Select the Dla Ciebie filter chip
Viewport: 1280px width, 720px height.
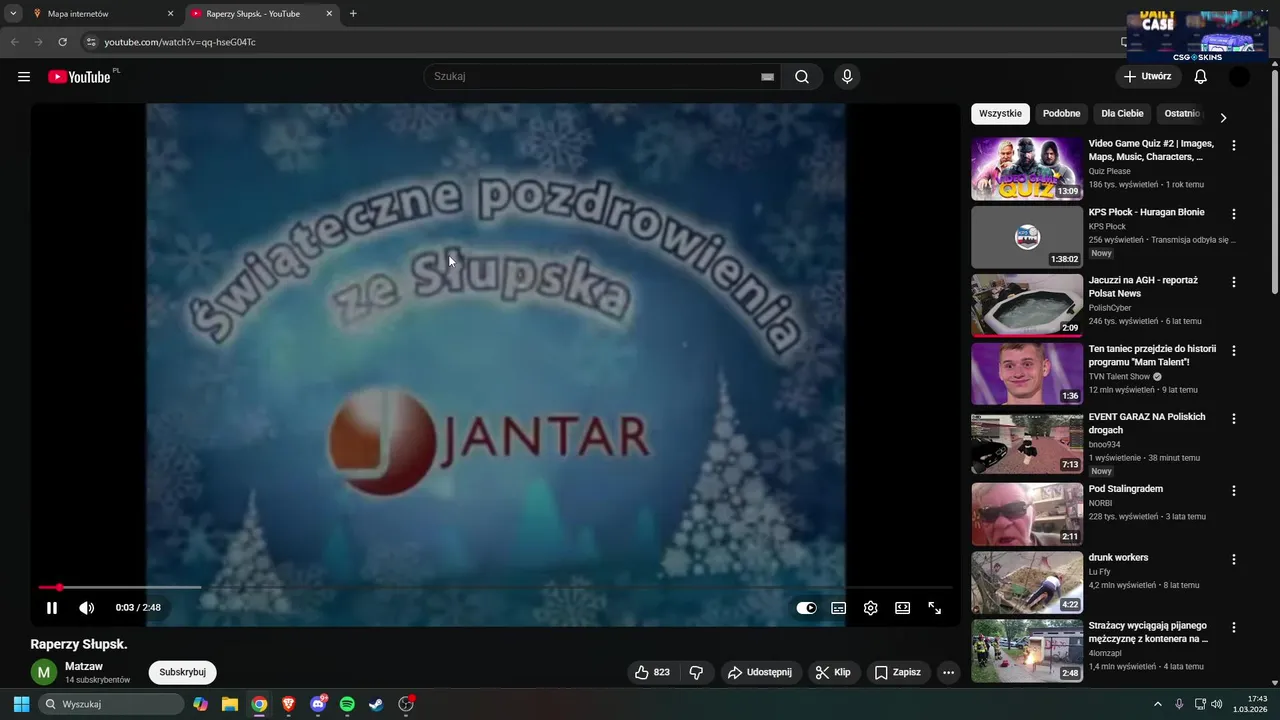(x=1122, y=114)
